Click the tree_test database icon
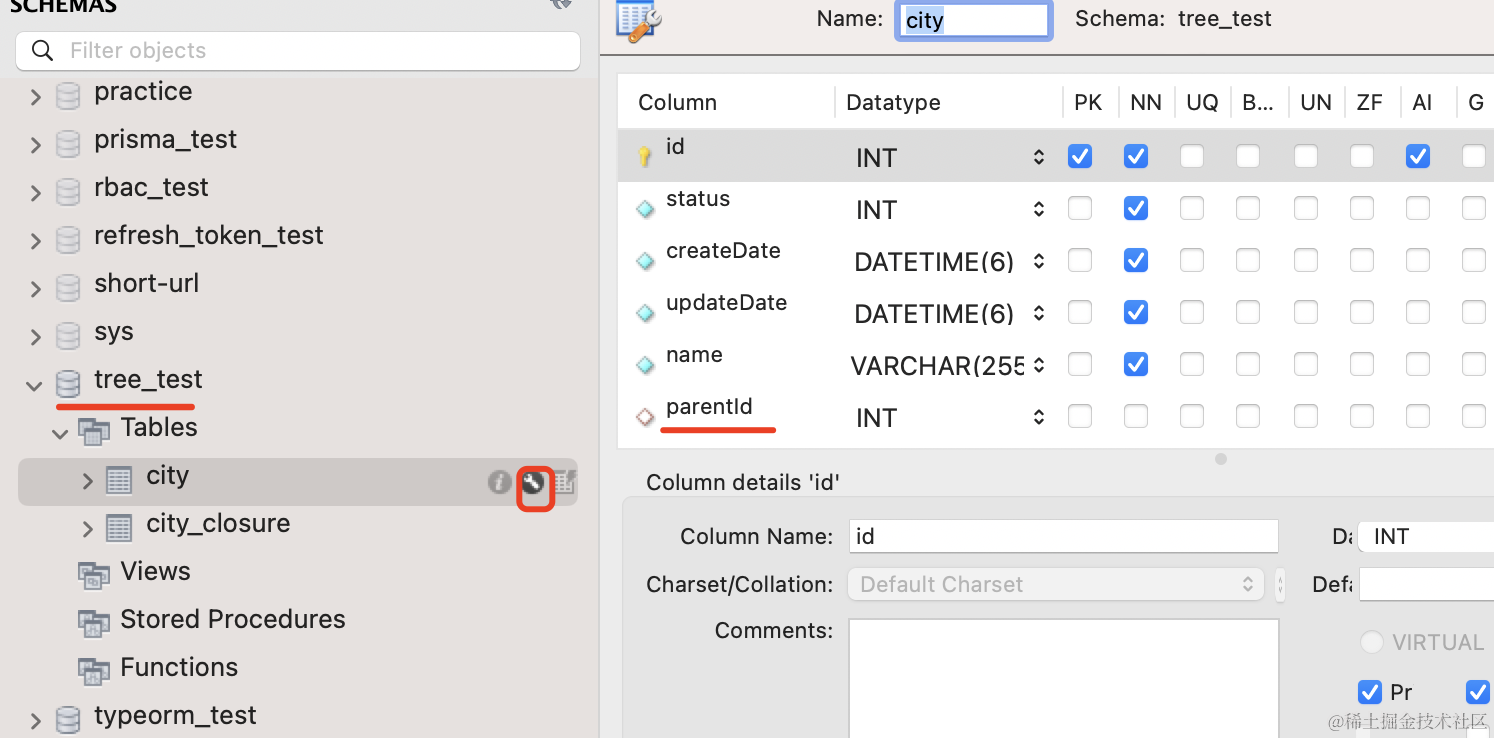 click(68, 384)
